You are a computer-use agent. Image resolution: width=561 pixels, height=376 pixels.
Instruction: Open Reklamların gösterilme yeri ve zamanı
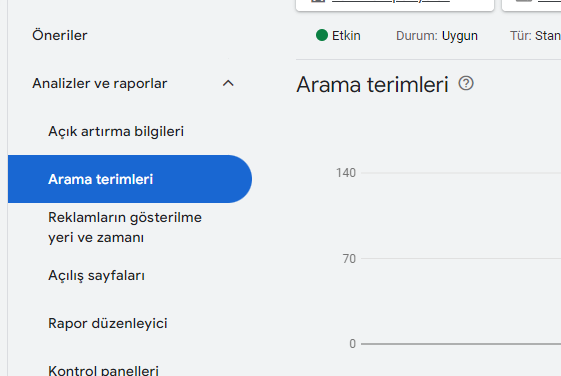(x=125, y=227)
